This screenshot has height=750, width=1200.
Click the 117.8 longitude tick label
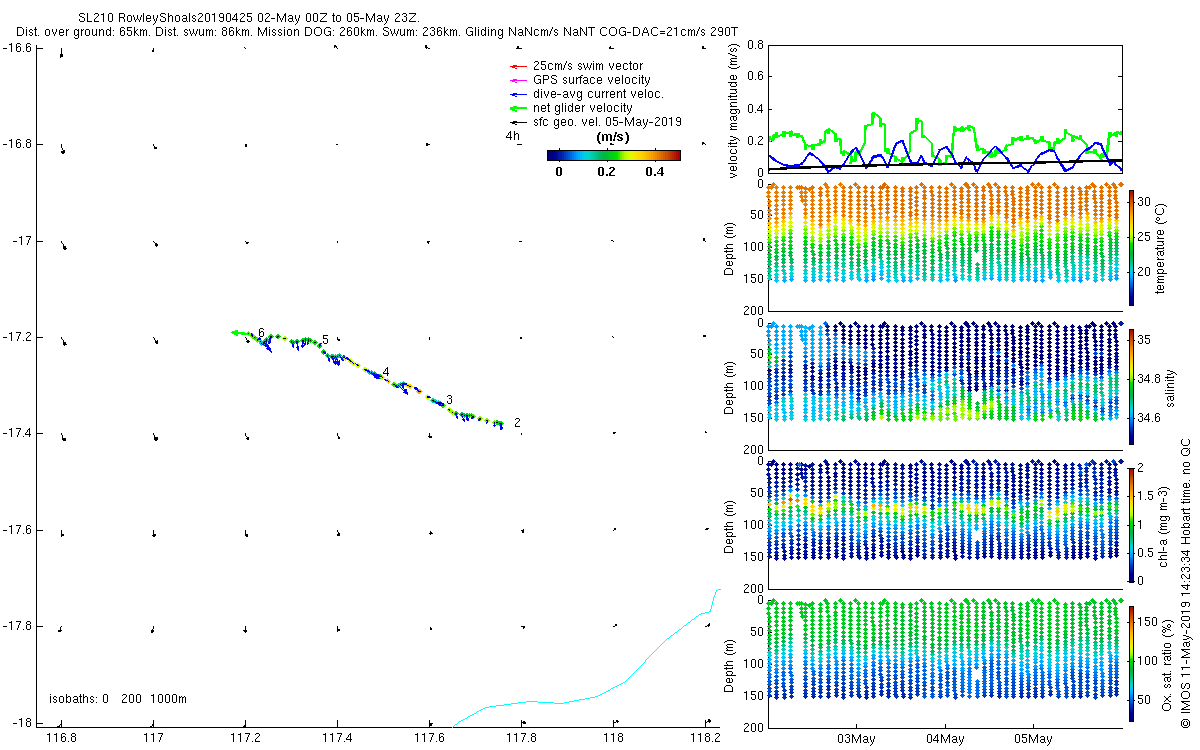point(522,739)
